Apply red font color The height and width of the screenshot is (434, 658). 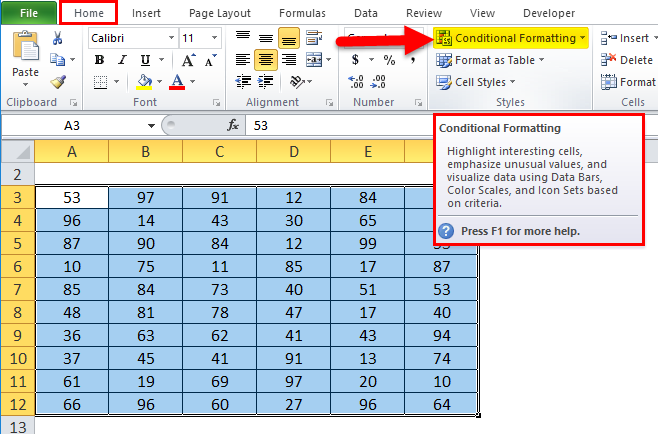tap(177, 82)
